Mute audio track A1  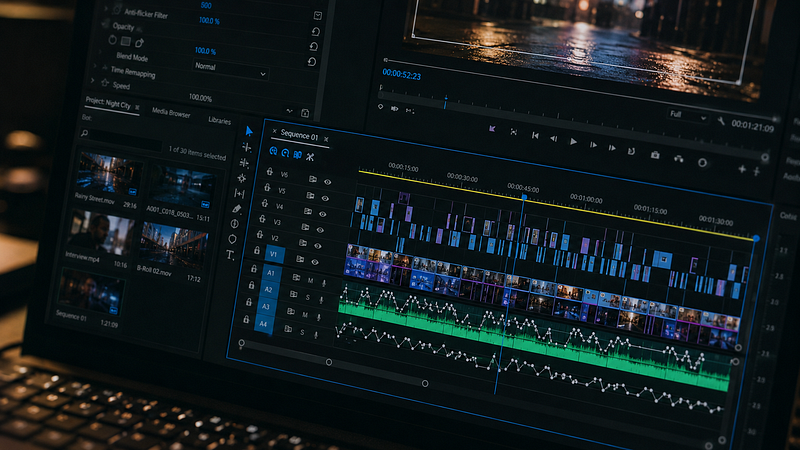tap(310, 280)
